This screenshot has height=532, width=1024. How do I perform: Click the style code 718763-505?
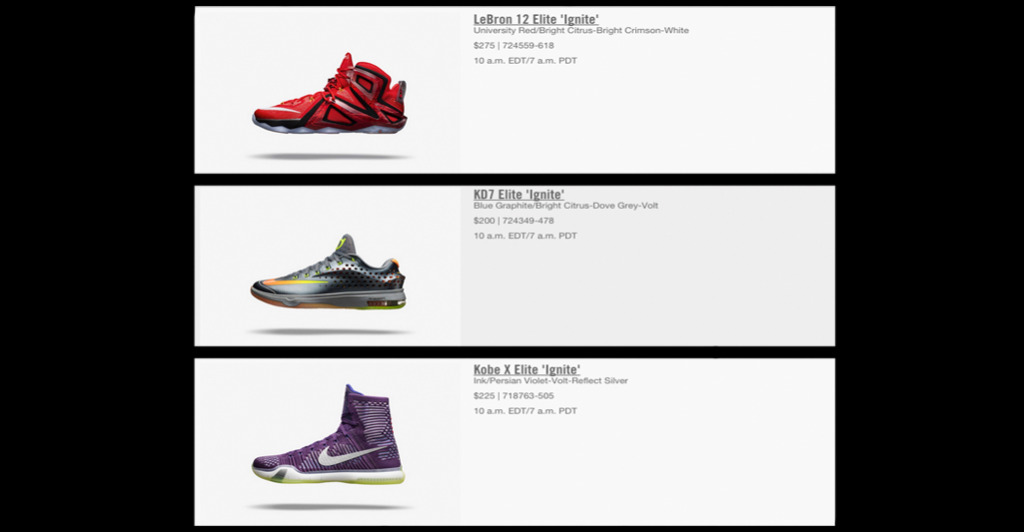click(528, 396)
